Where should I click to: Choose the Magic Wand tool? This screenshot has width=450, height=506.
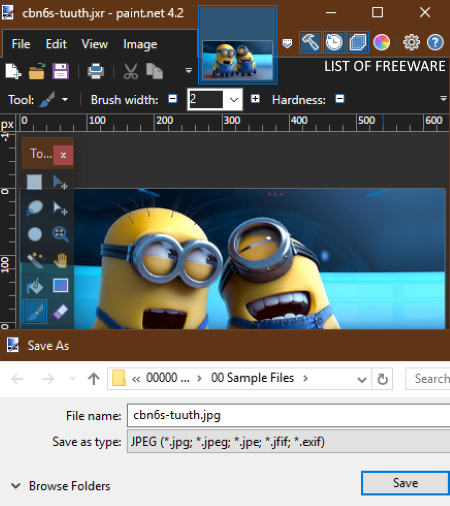pyautogui.click(x=35, y=260)
